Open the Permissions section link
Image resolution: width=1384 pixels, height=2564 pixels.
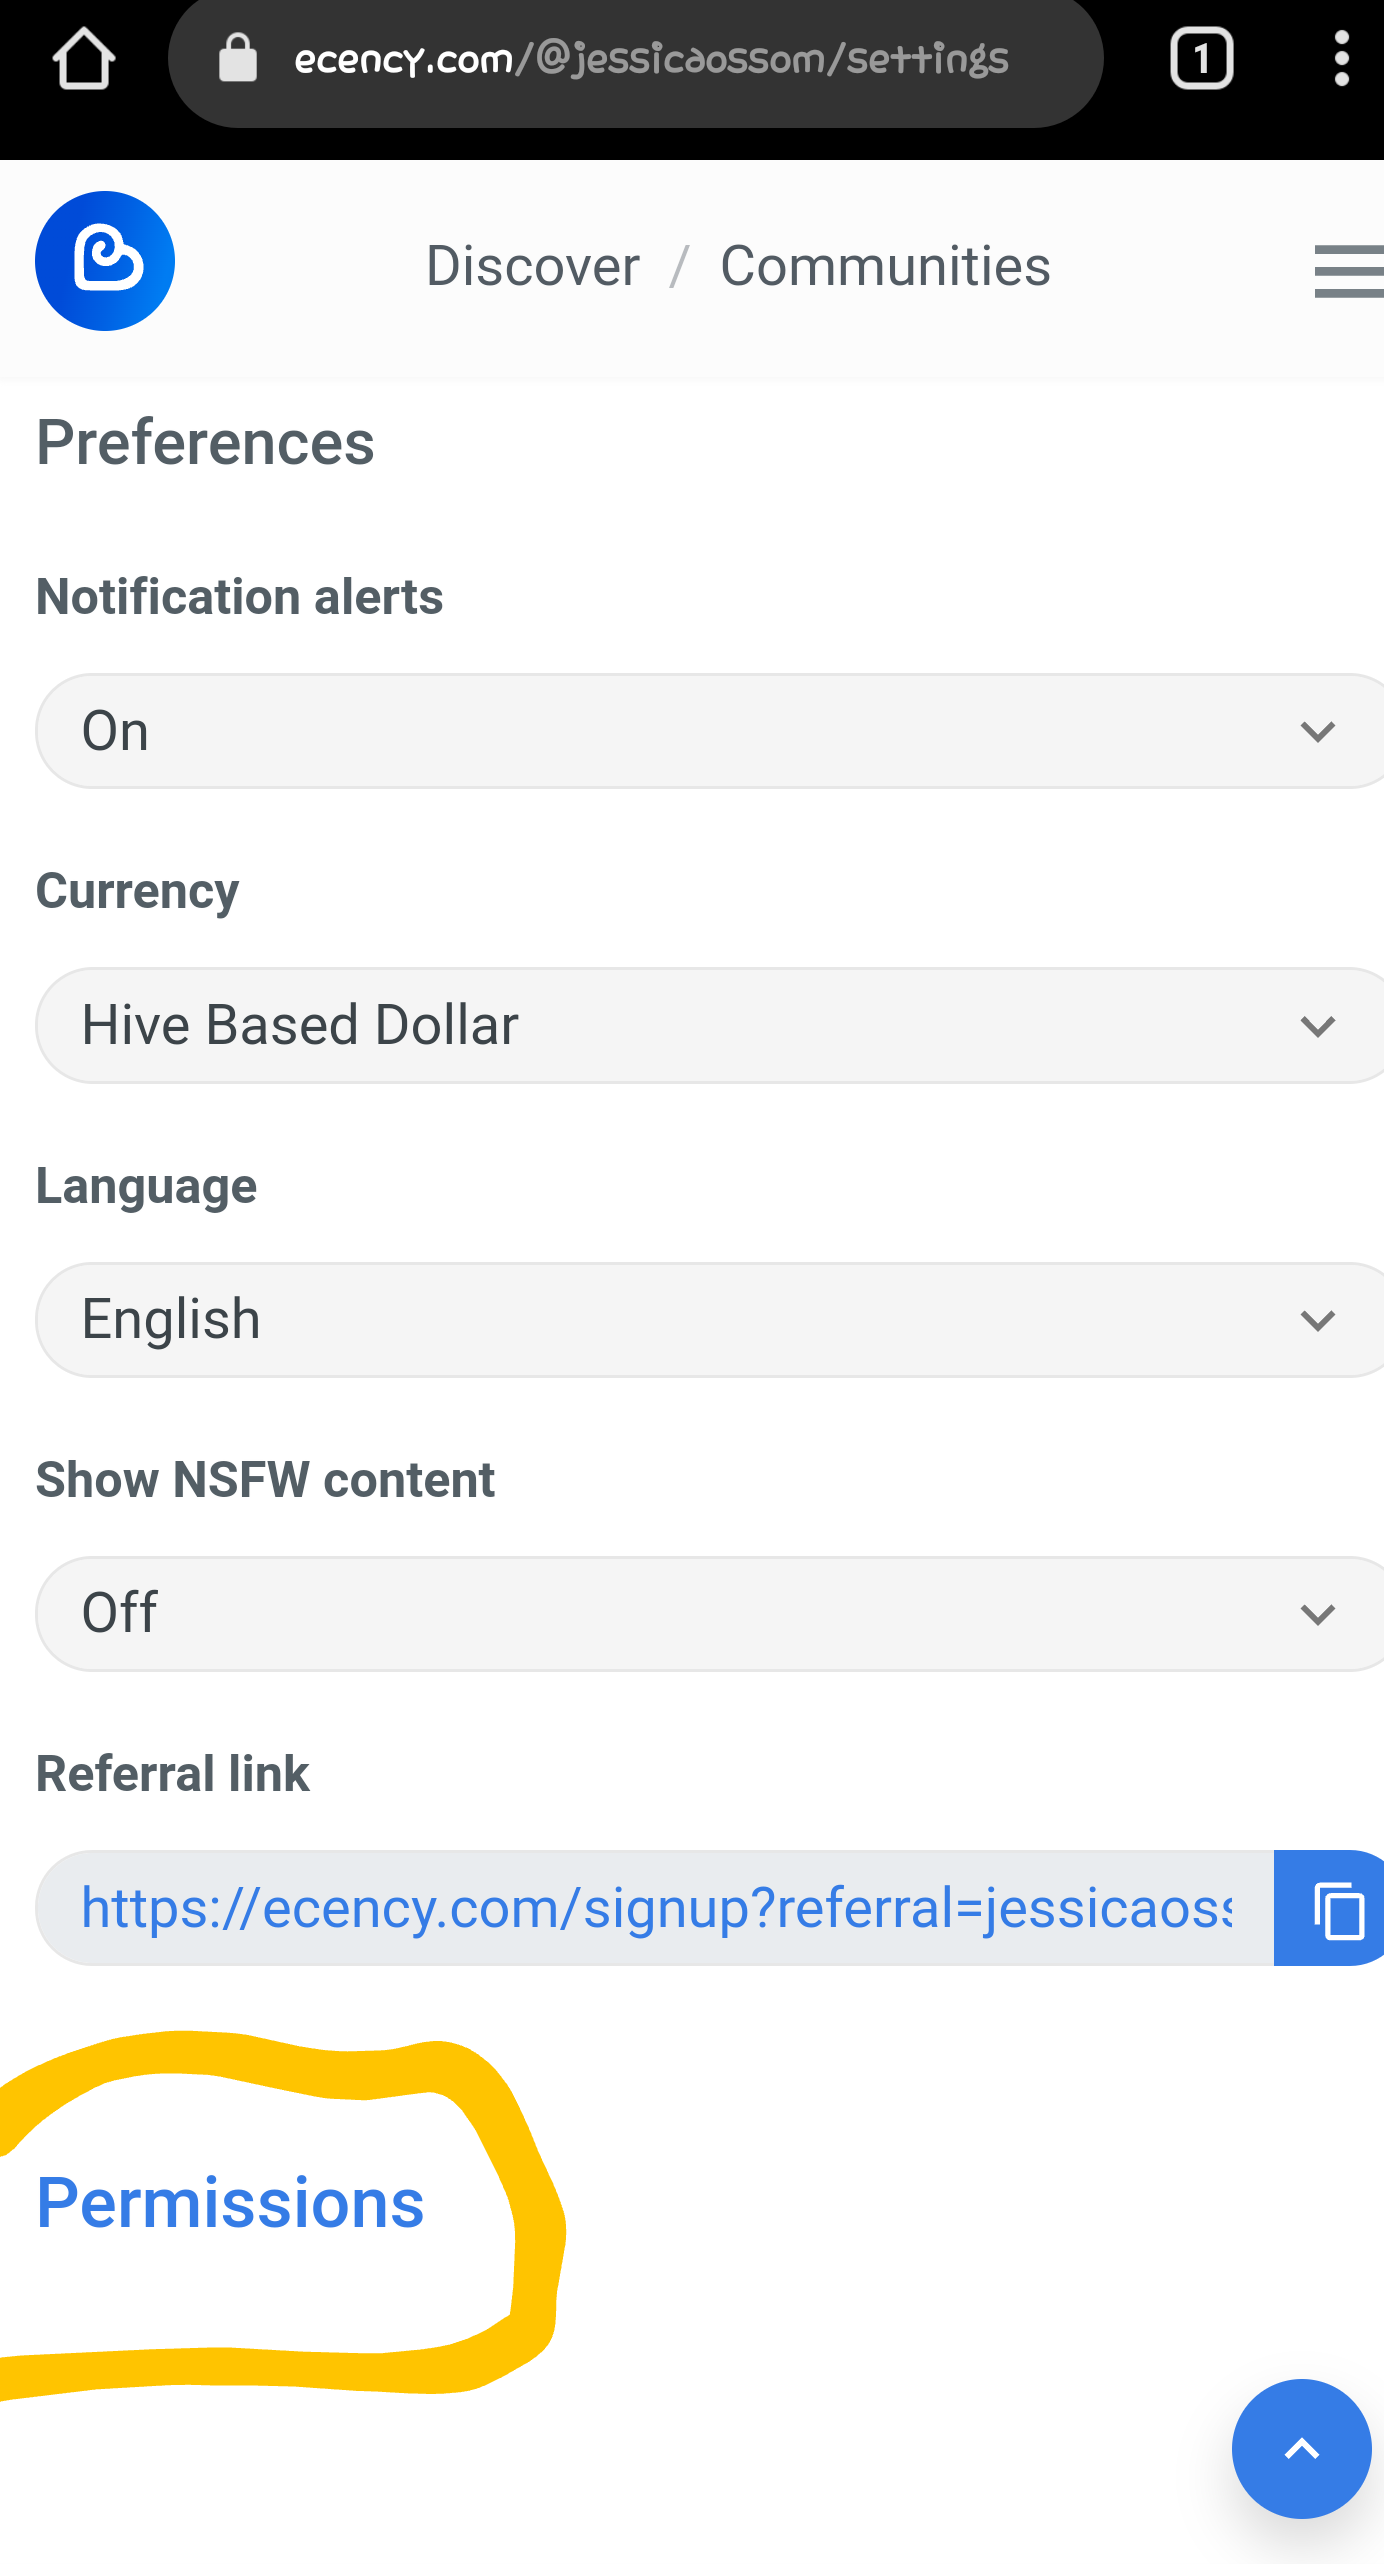click(x=231, y=2205)
